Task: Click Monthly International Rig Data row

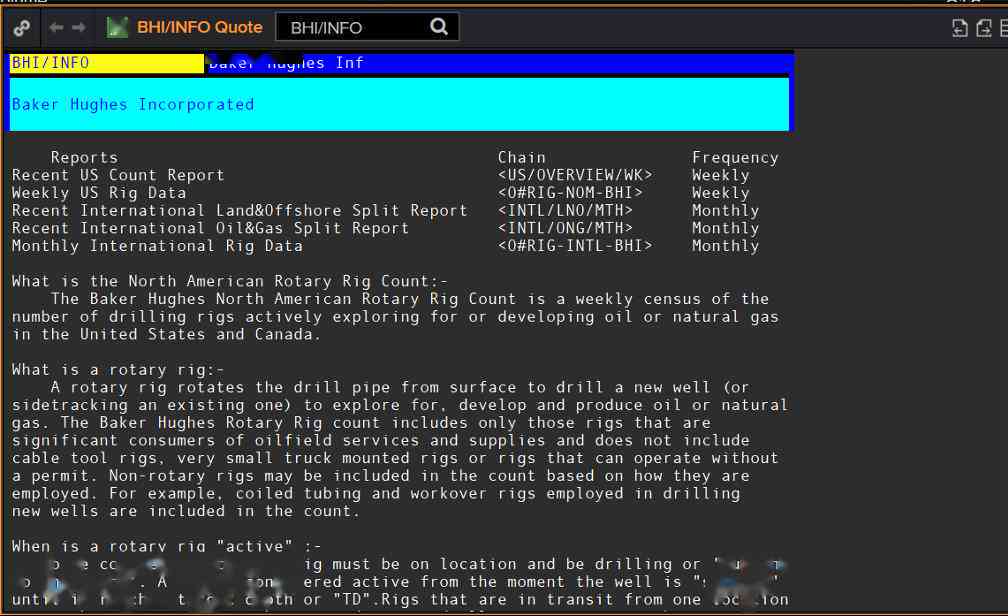Action: coord(158,246)
